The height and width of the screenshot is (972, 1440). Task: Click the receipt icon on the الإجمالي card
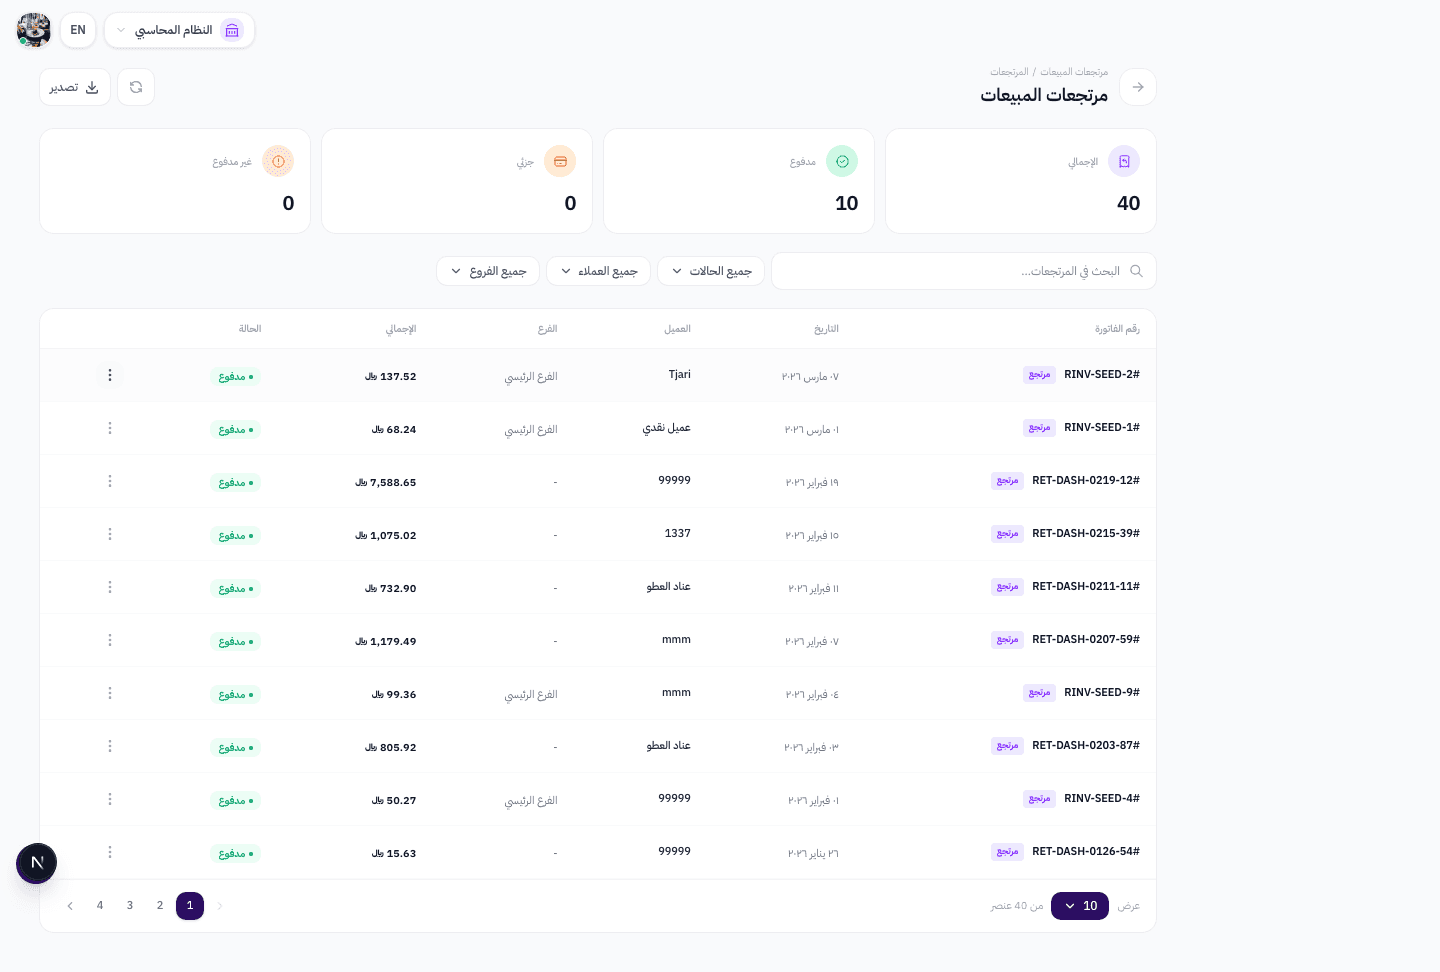click(1124, 161)
